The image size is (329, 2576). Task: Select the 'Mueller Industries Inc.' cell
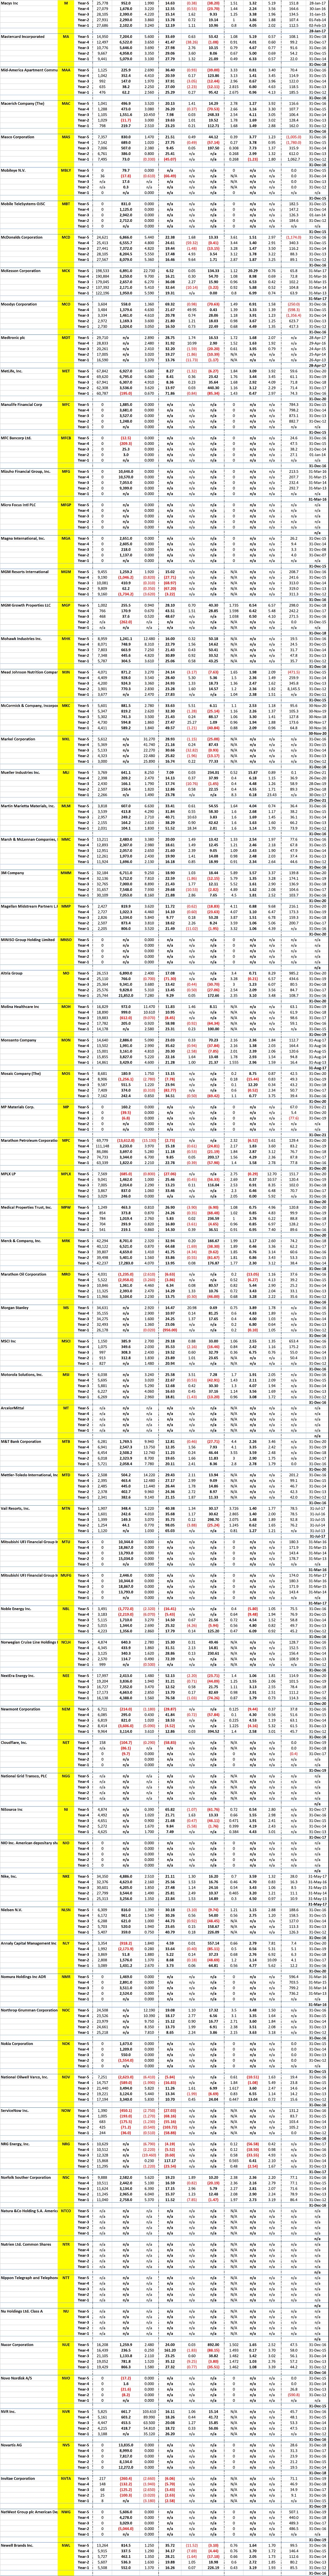pos(29,772)
